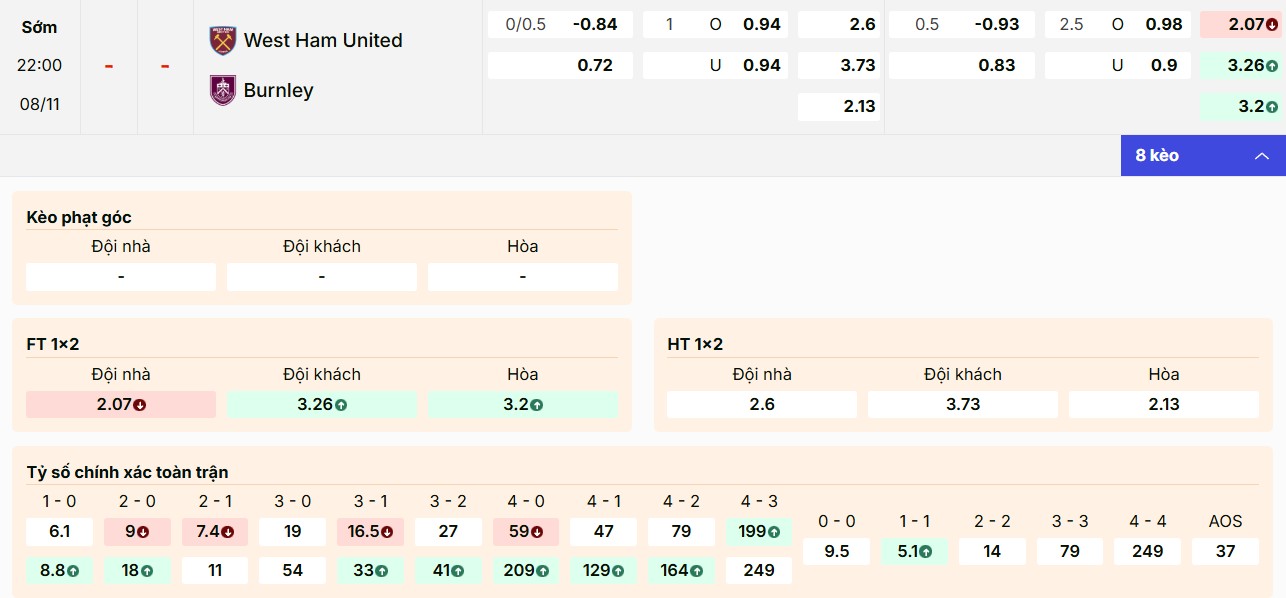Click the West Ham United club crest
Viewport: 1286px width, 598px height.
point(222,41)
